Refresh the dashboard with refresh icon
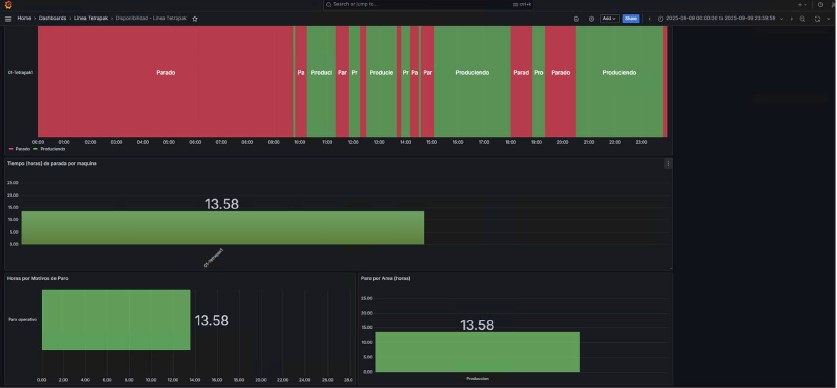 tap(817, 19)
